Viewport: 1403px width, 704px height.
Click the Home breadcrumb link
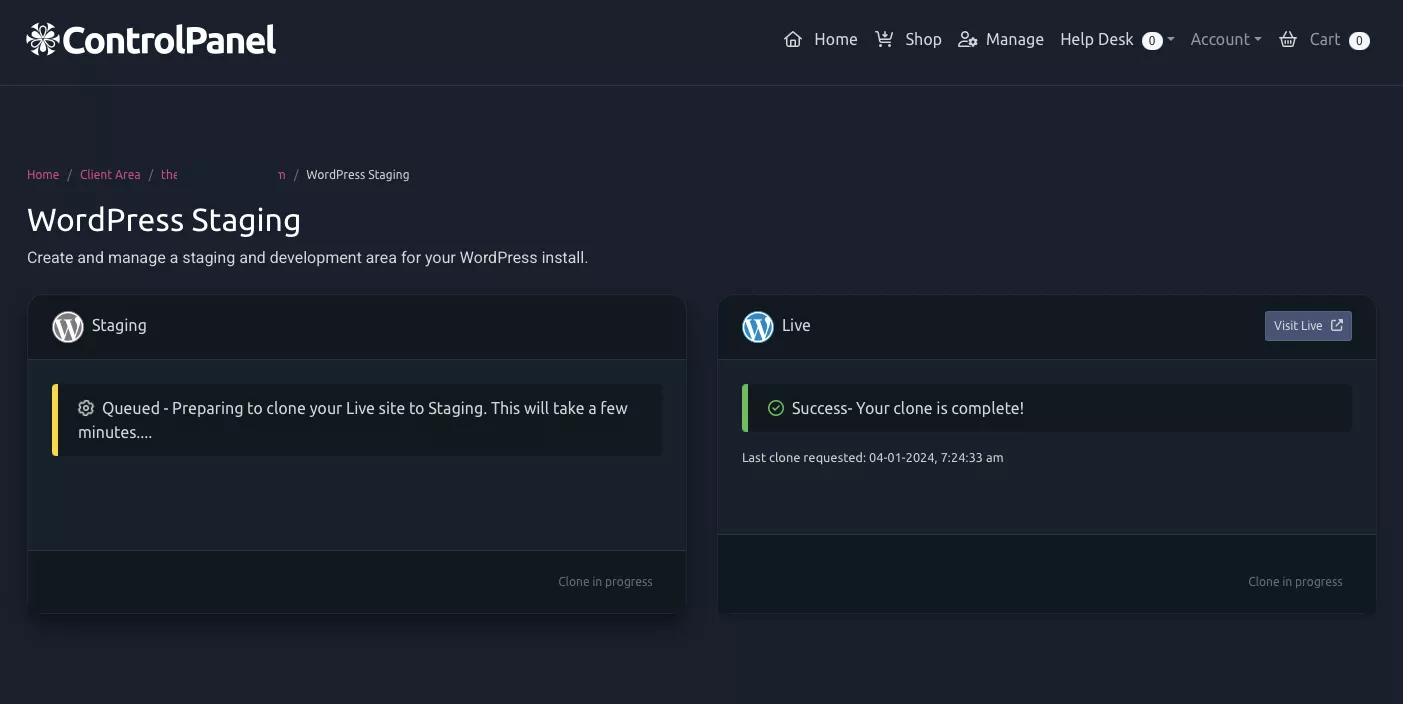[43, 174]
